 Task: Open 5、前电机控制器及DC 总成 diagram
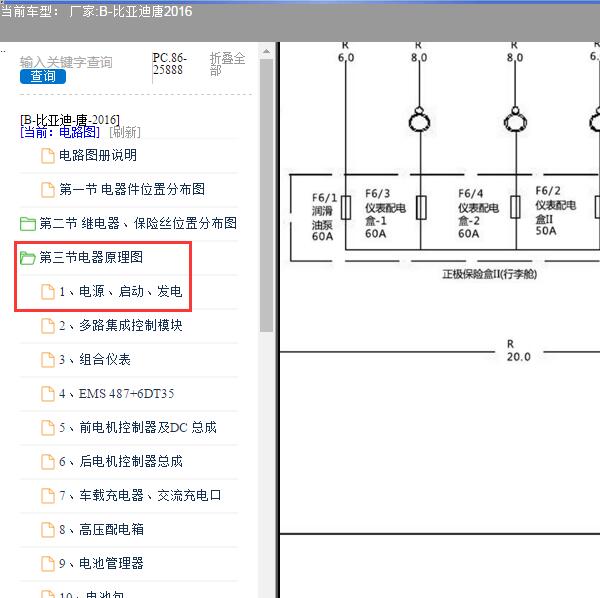click(x=138, y=427)
